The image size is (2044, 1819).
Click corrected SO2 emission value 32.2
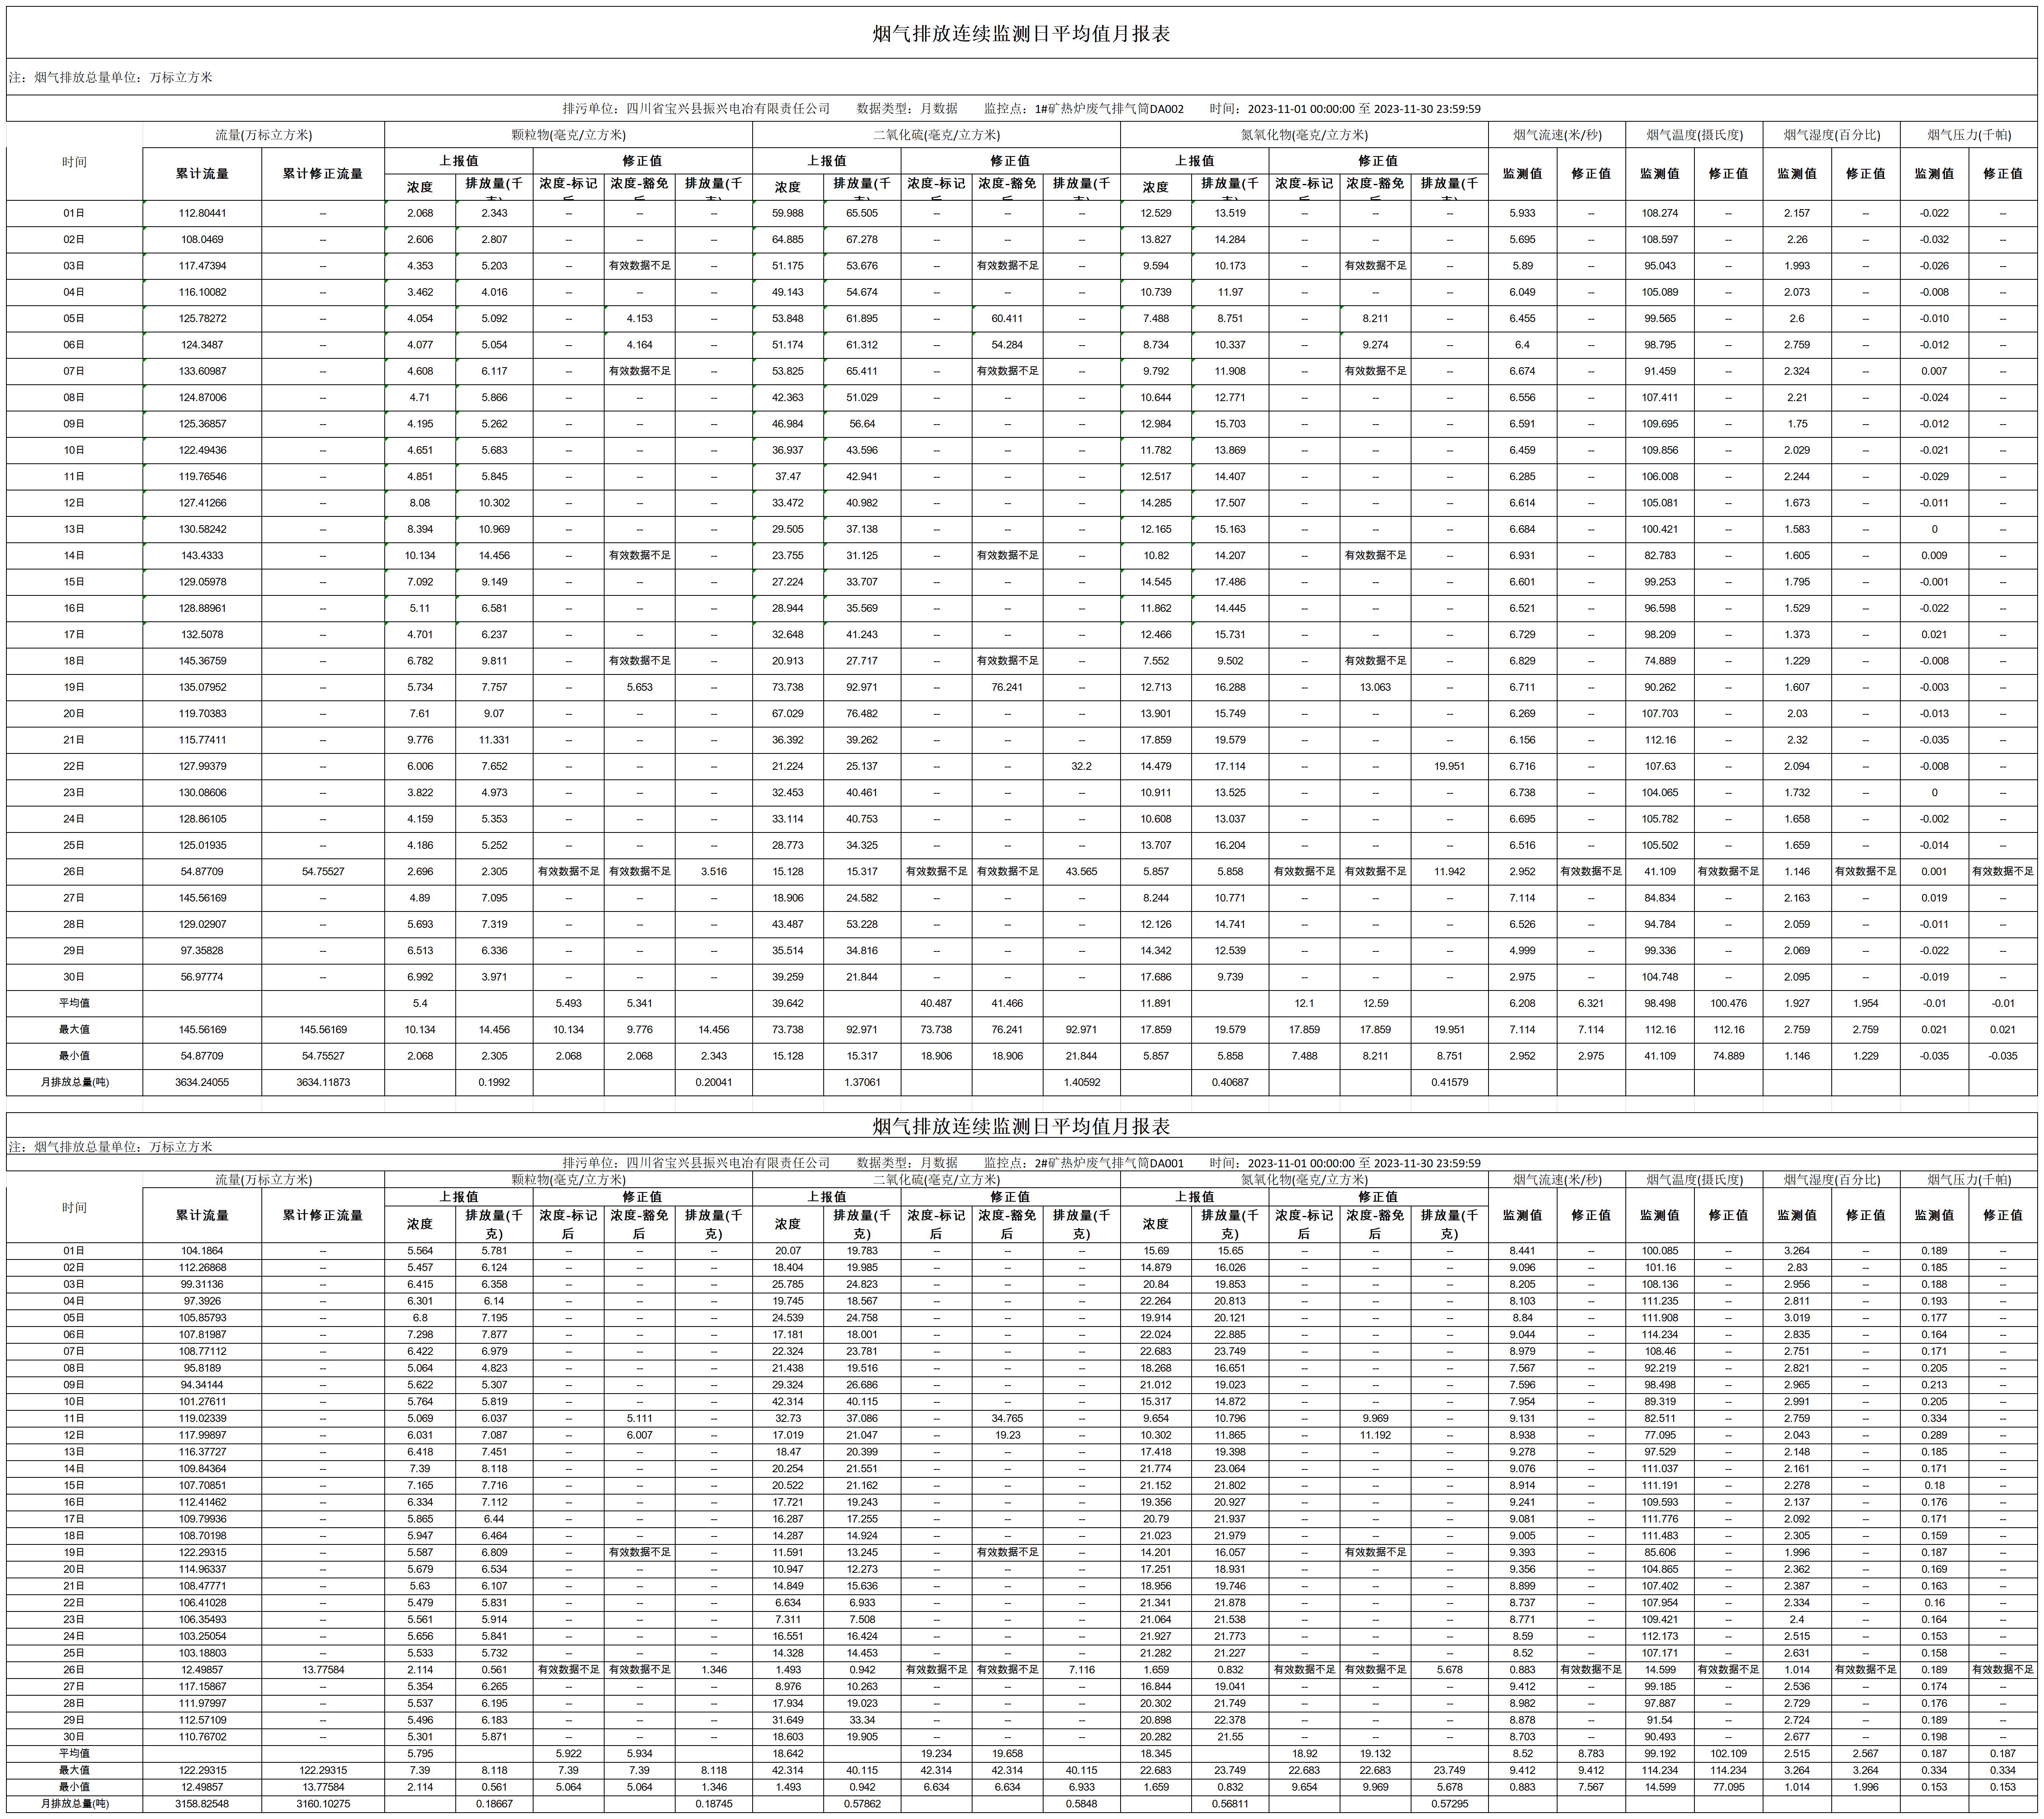(x=1081, y=766)
